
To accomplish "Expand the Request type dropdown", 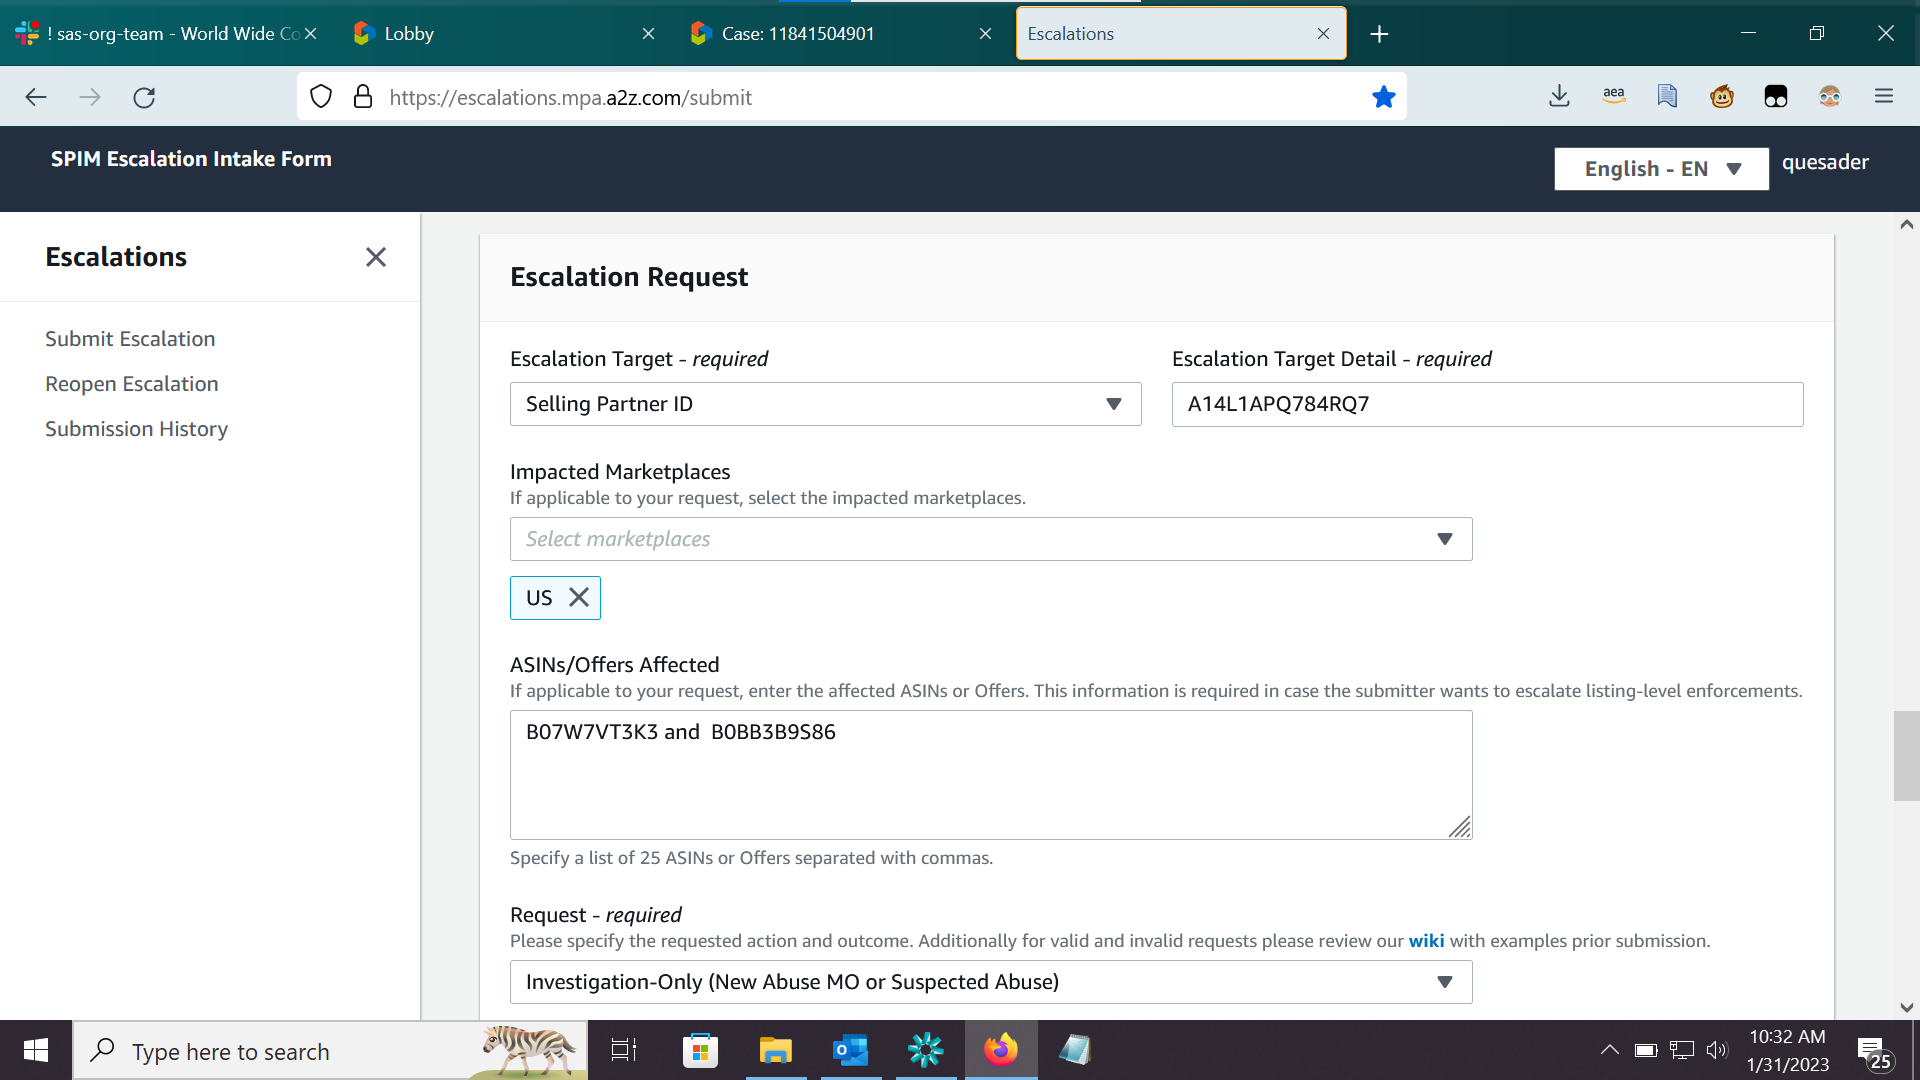I will pos(990,982).
